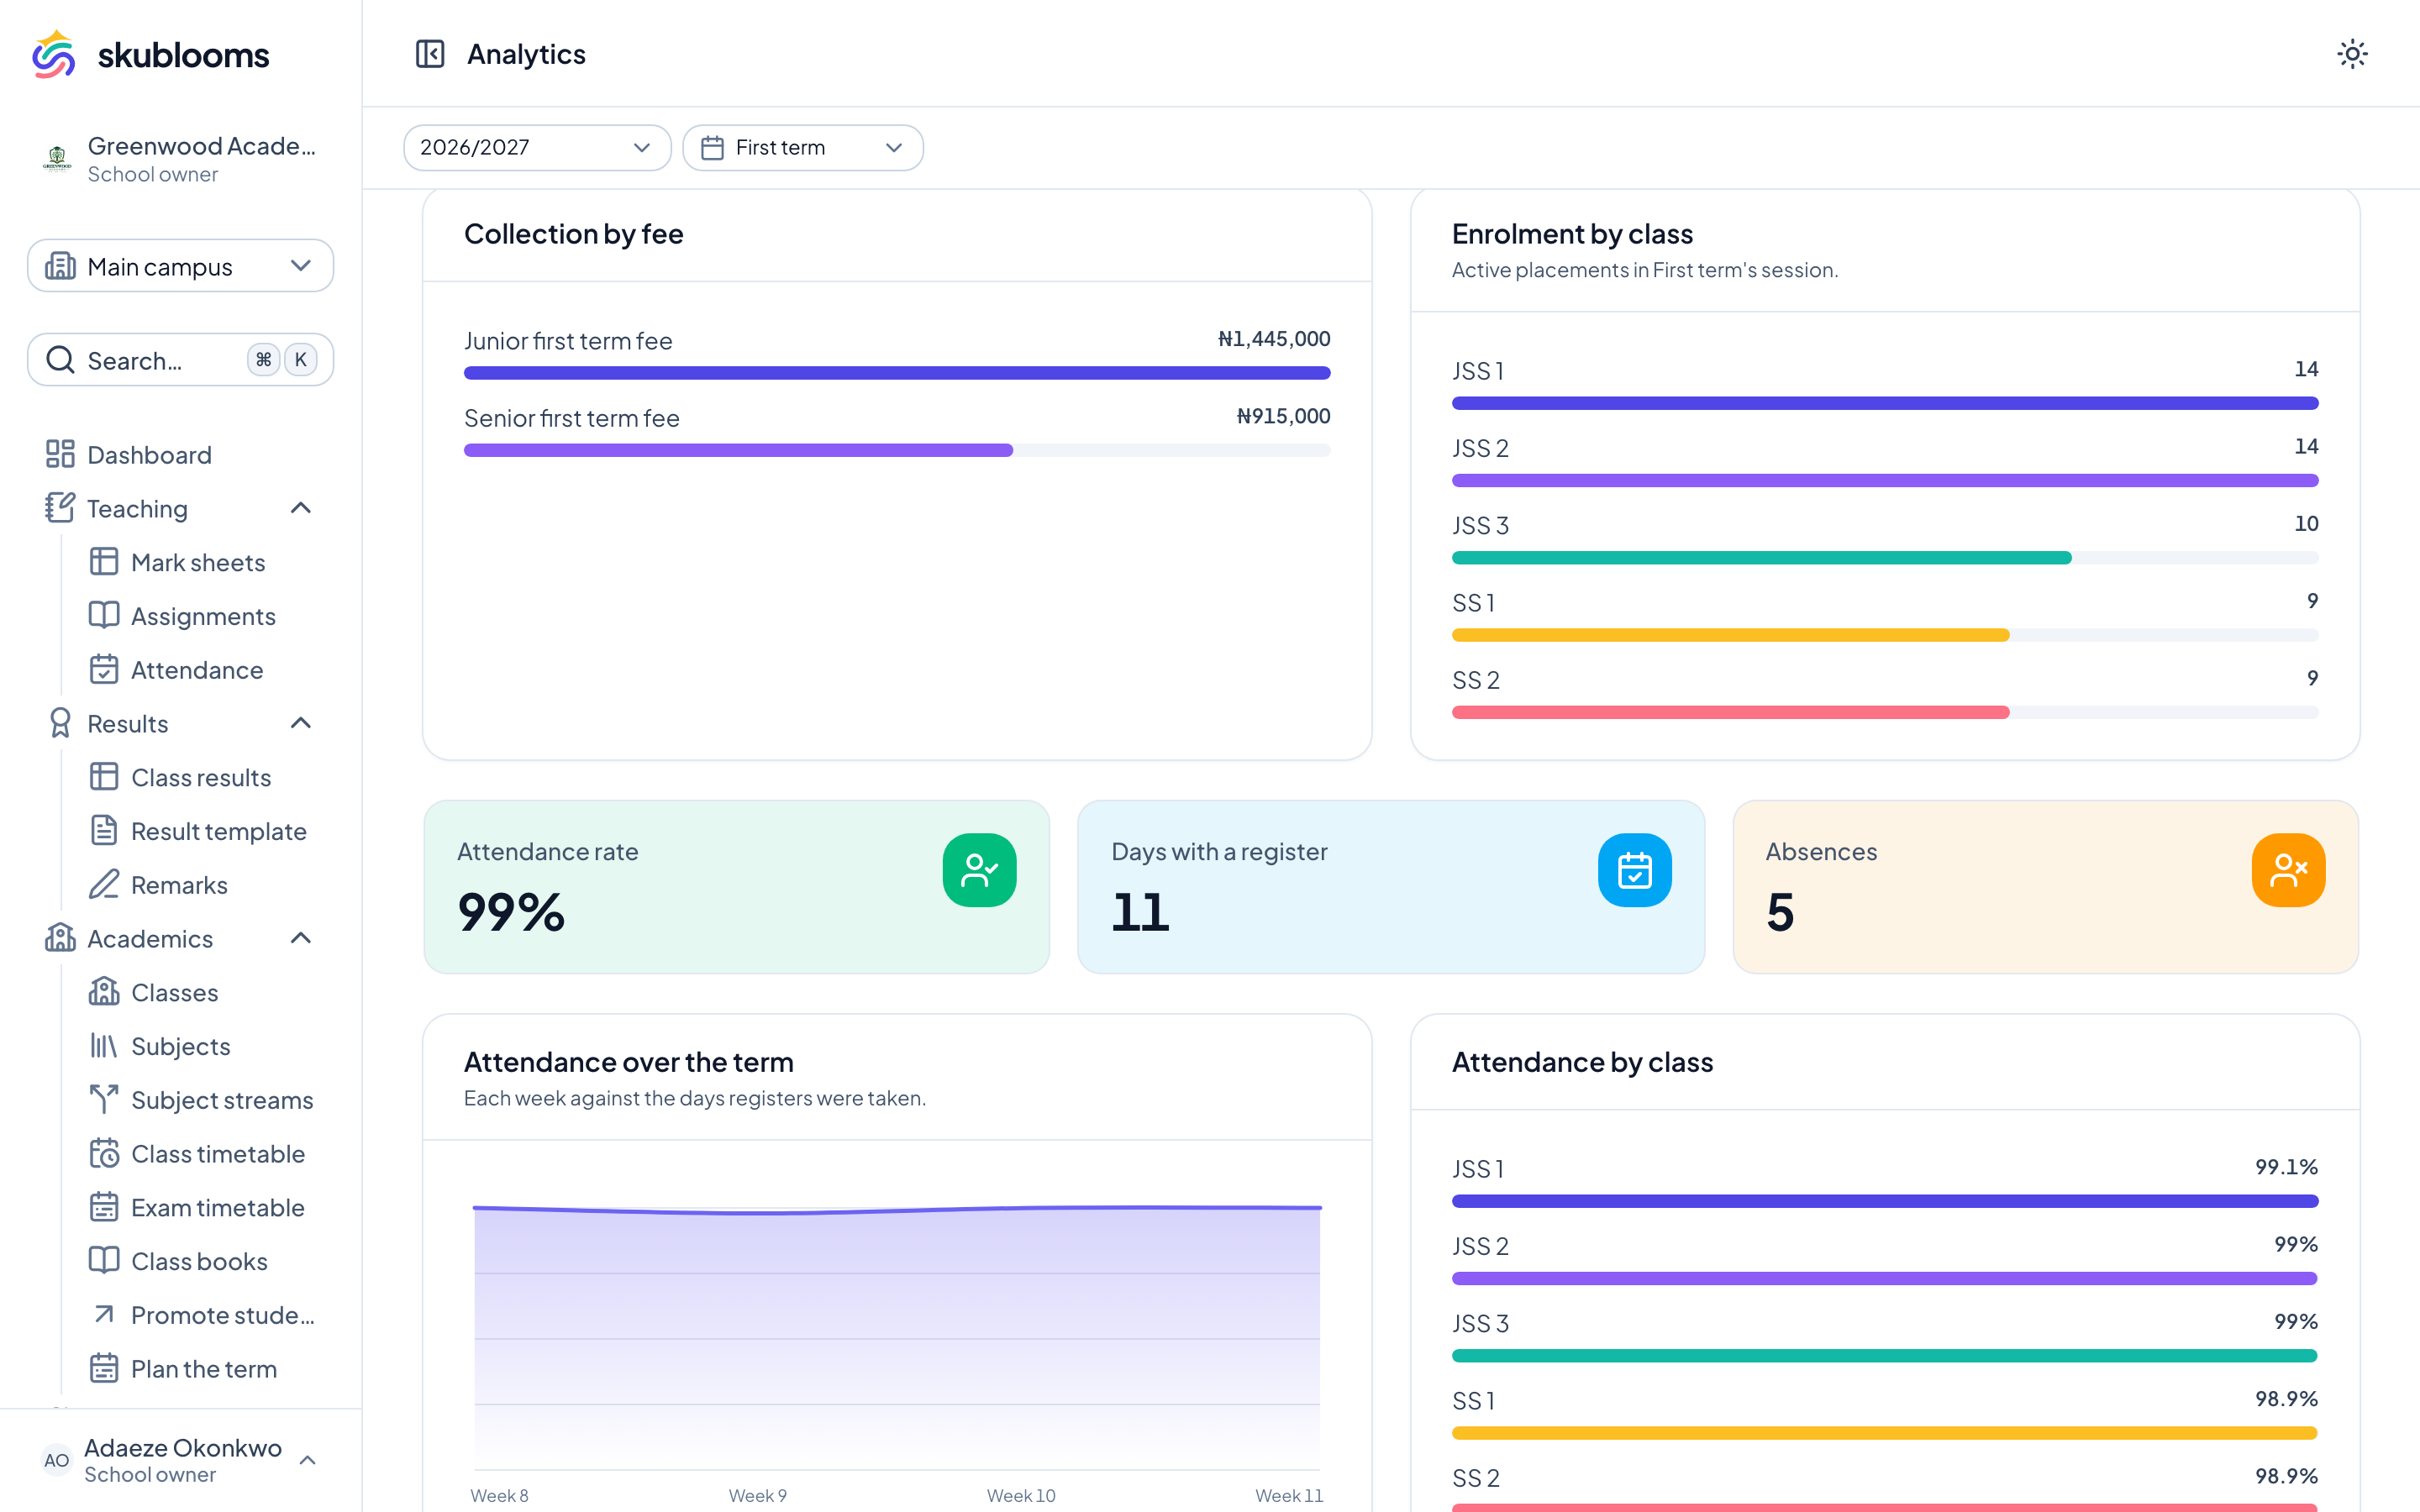2420x1512 pixels.
Task: Collapse the Teaching section chevron
Action: [301, 508]
